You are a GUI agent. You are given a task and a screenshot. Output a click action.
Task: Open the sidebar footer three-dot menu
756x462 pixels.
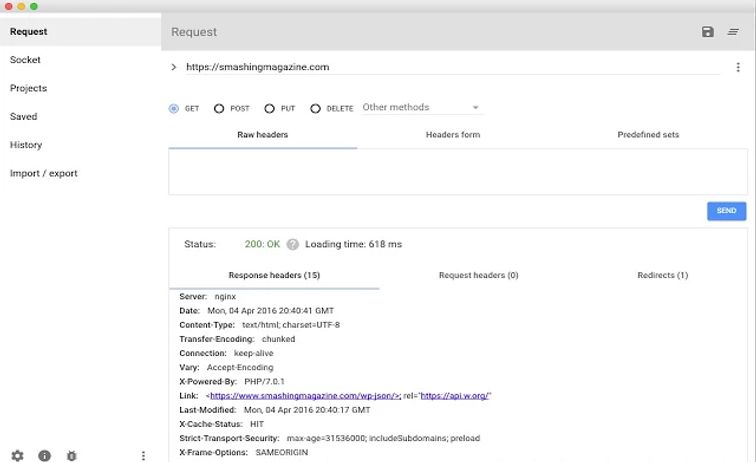[x=143, y=456]
